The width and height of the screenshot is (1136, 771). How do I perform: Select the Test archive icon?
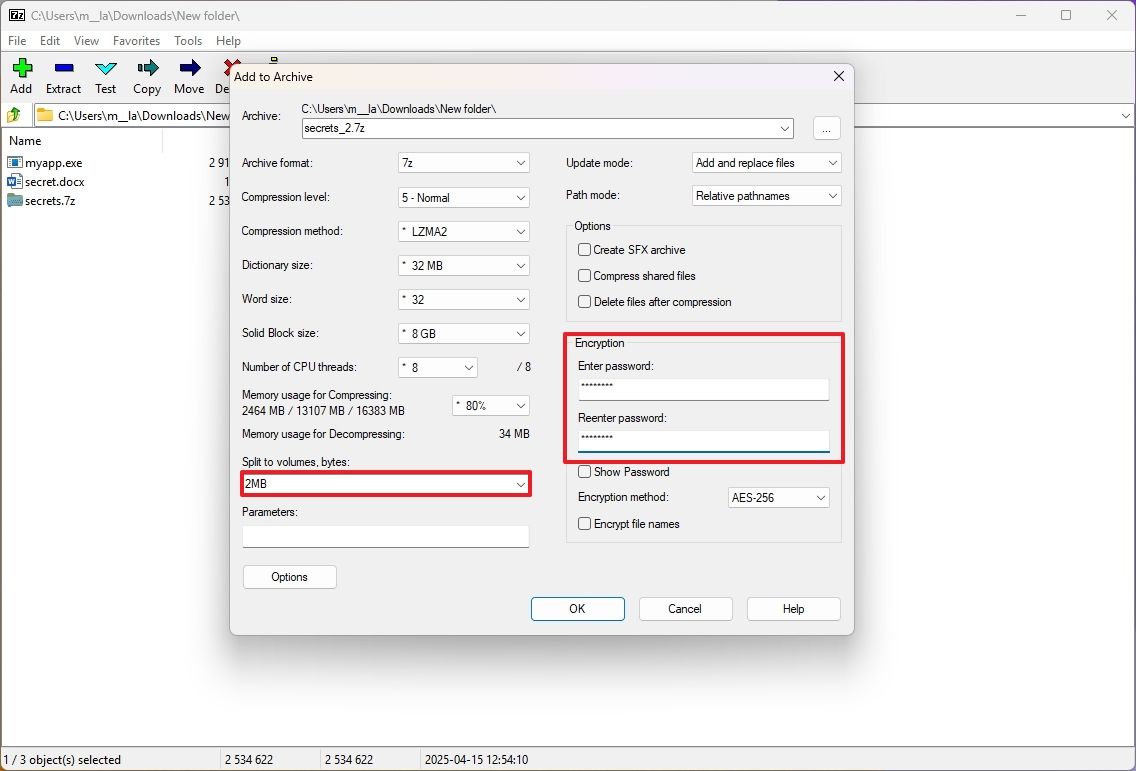105,75
